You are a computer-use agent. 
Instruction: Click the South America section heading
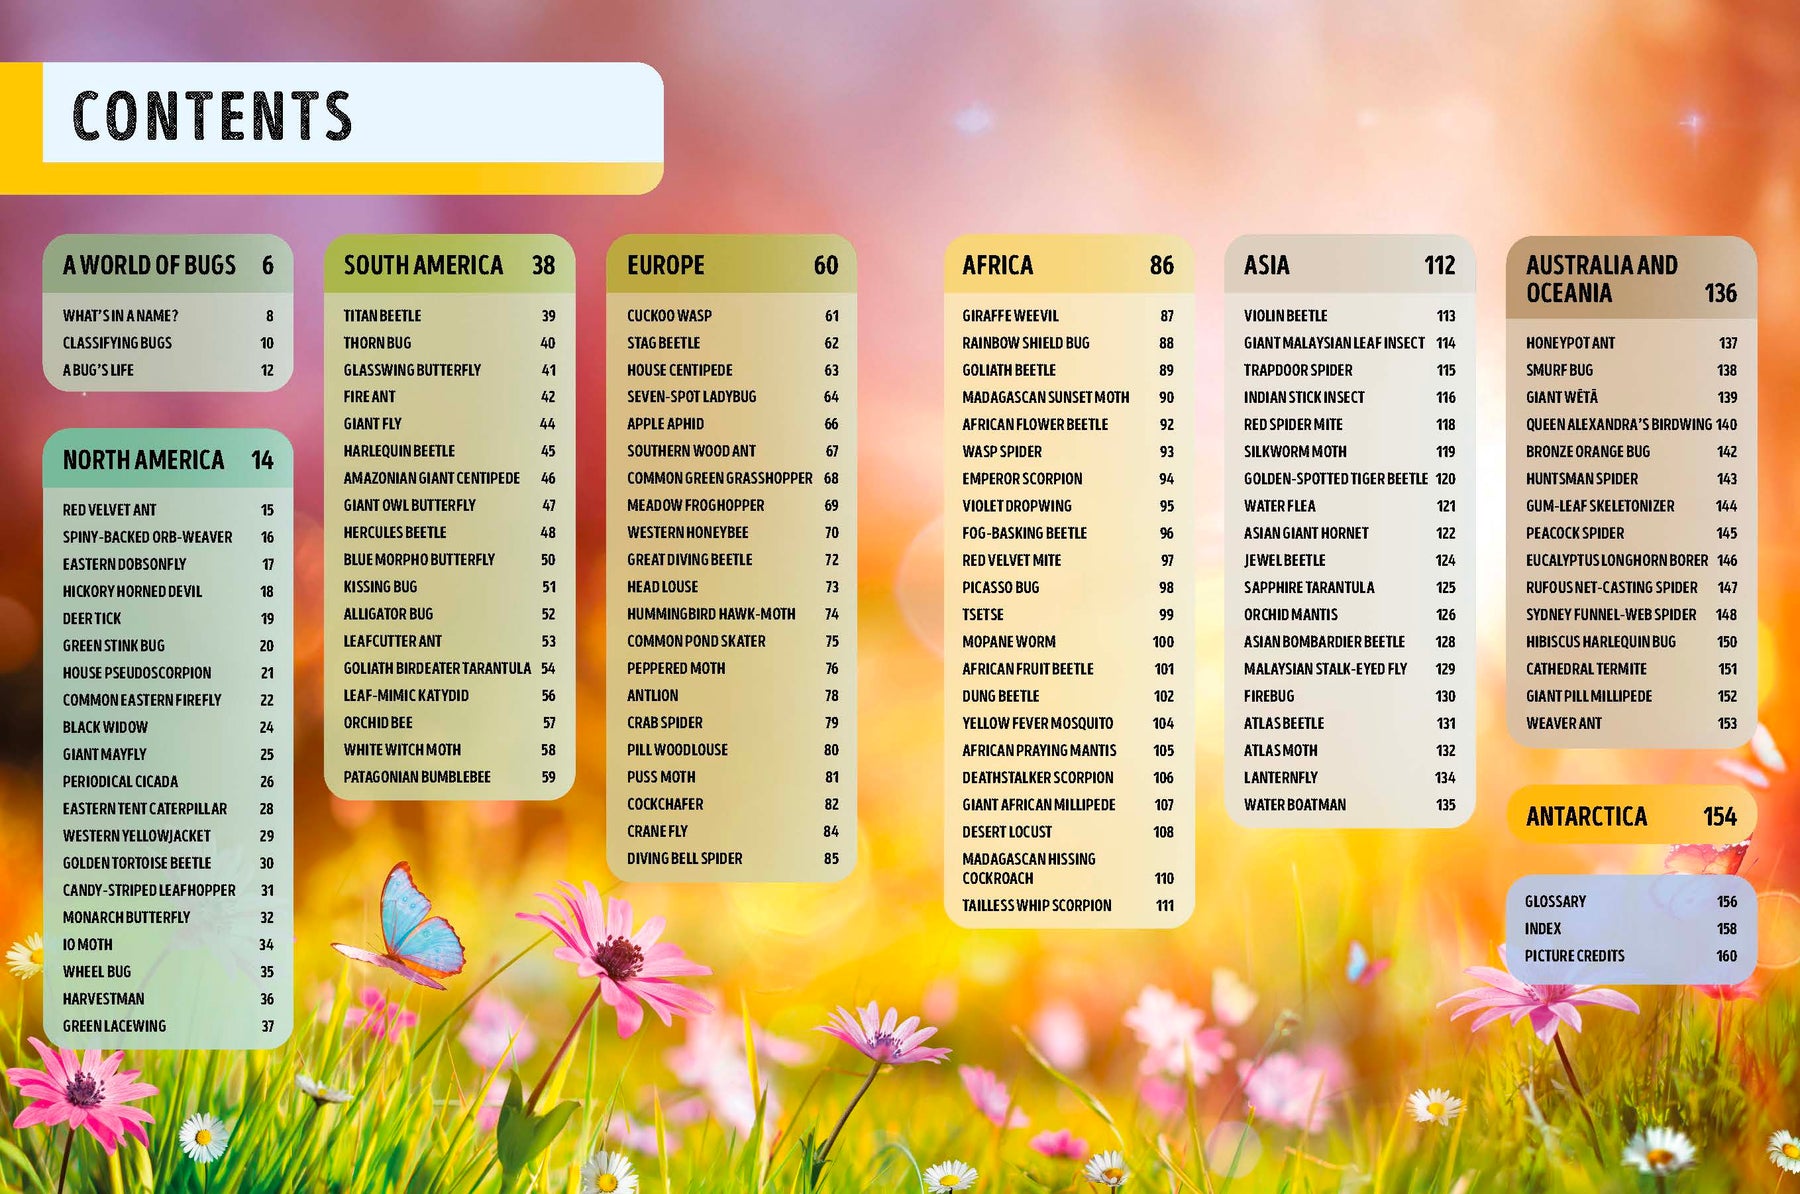423,265
